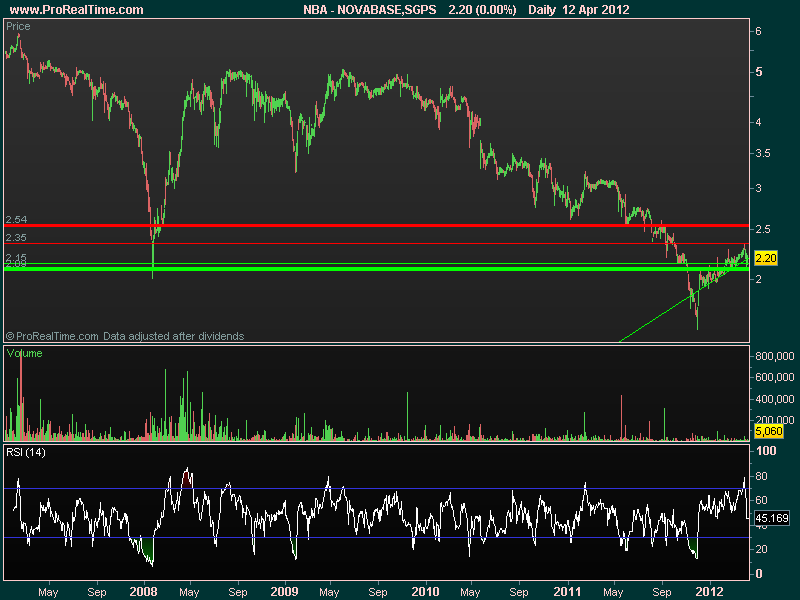Click the 80 value on RSI axis
This screenshot has height=600, width=800.
point(761,476)
